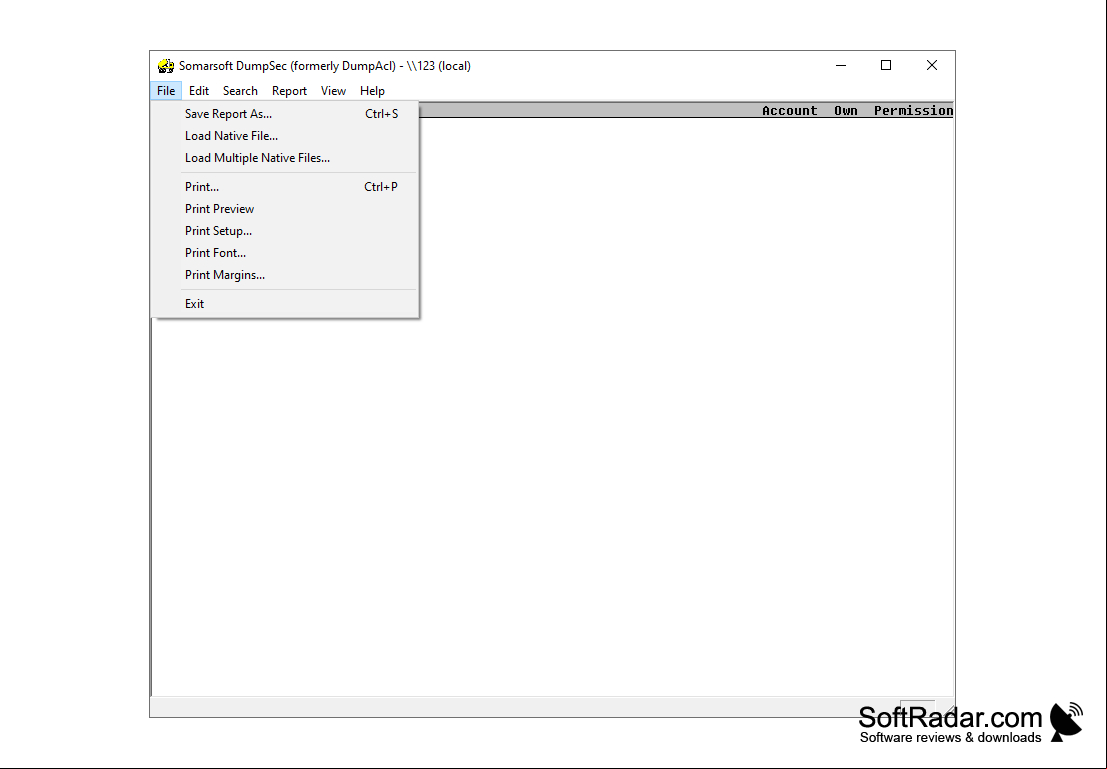The width and height of the screenshot is (1107, 769).
Task: Click the Permission column header
Action: (x=914, y=110)
